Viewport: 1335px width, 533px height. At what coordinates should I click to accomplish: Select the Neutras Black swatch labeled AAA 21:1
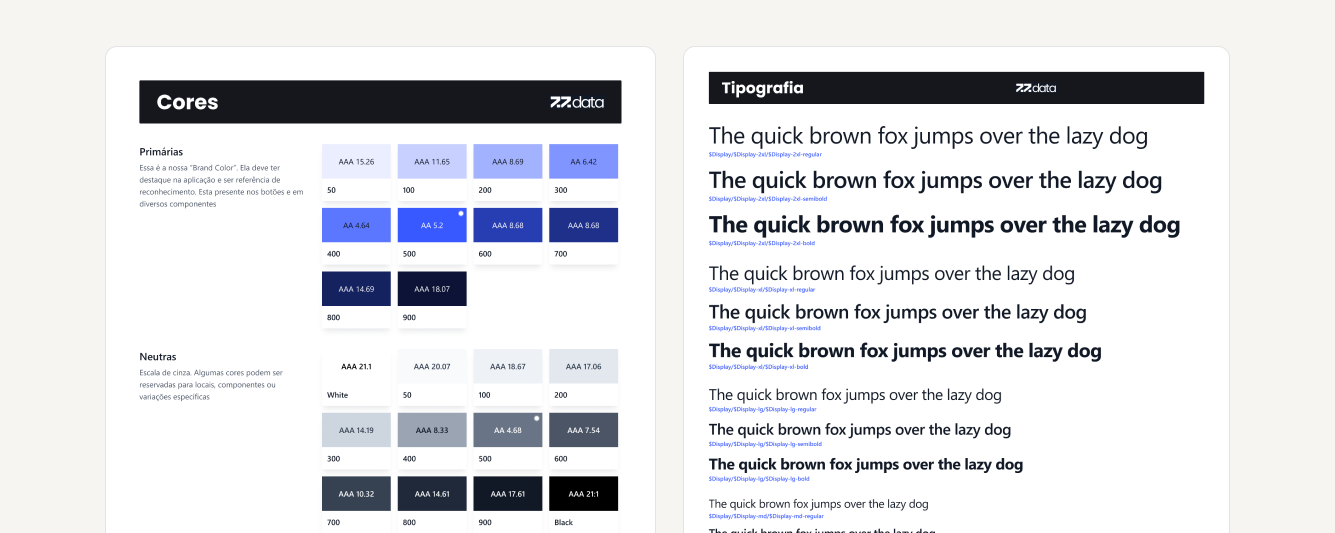pos(583,494)
